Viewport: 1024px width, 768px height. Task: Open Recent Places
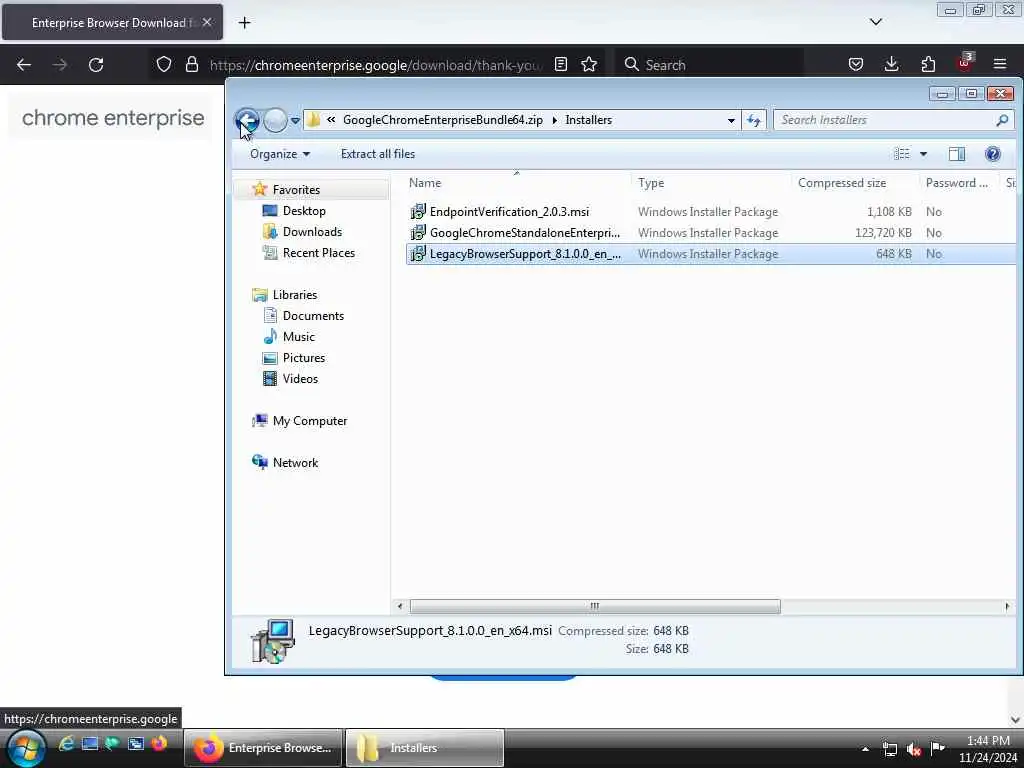click(318, 253)
